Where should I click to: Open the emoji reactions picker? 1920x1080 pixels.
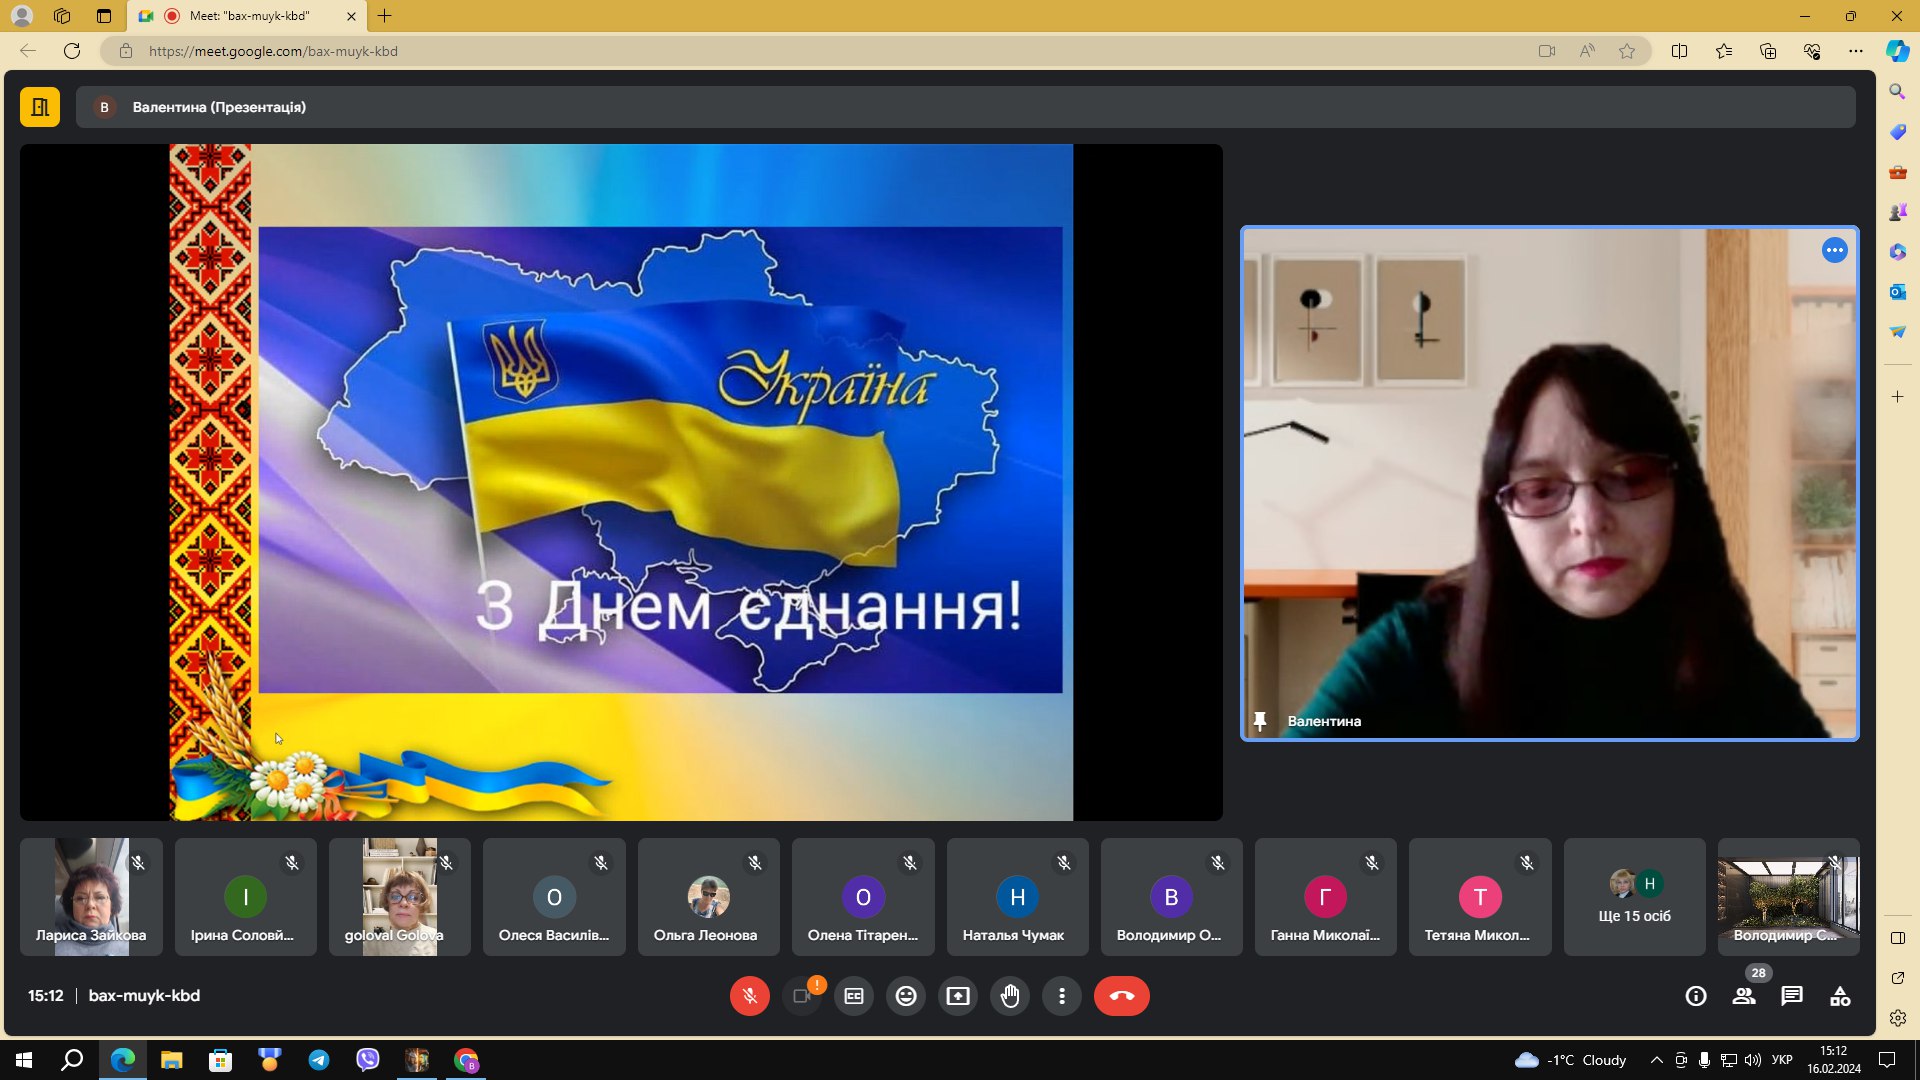coord(906,996)
